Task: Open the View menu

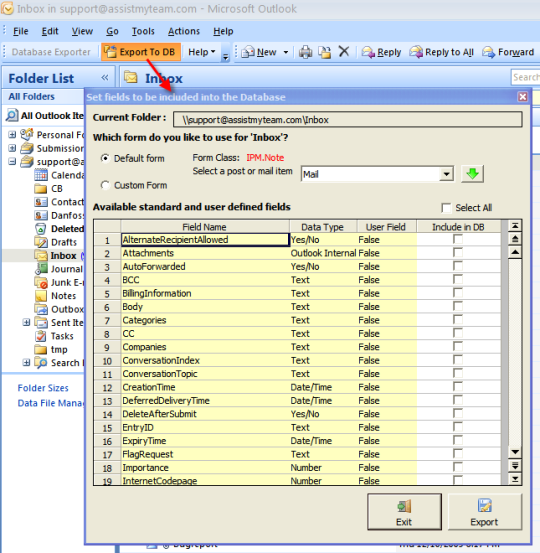Action: tap(82, 31)
